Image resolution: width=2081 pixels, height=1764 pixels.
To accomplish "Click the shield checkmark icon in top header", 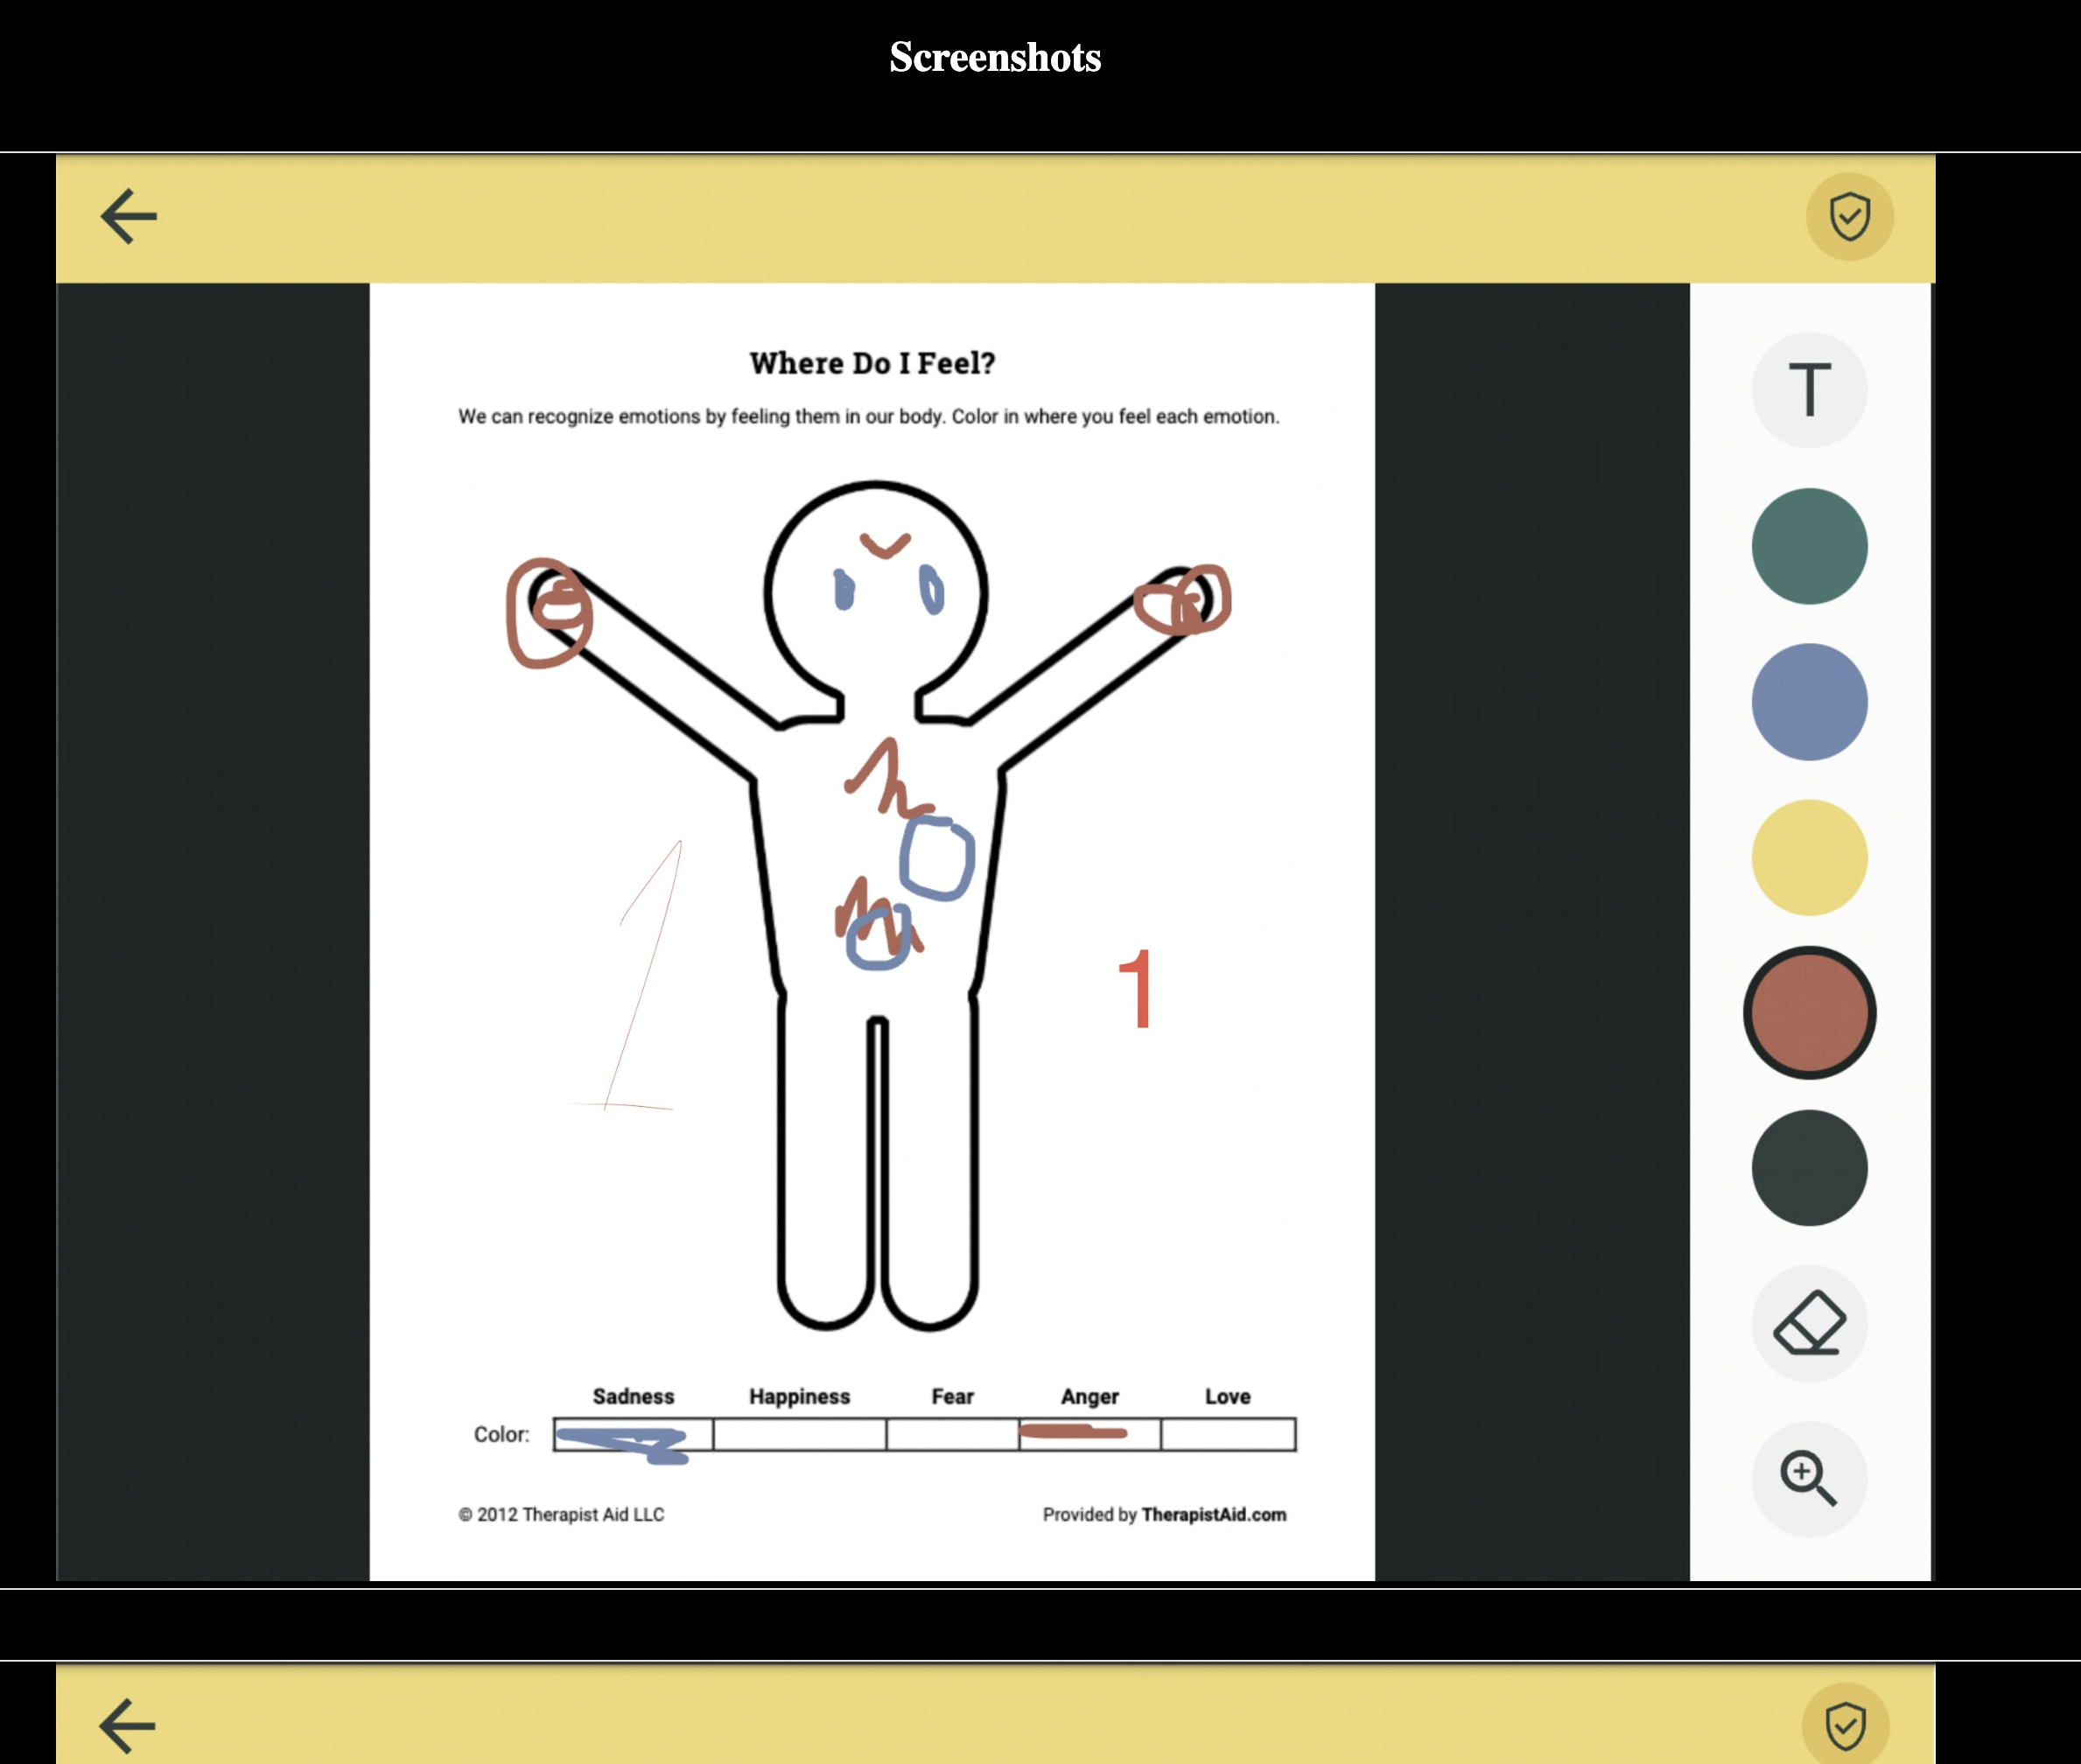I will pos(1848,216).
